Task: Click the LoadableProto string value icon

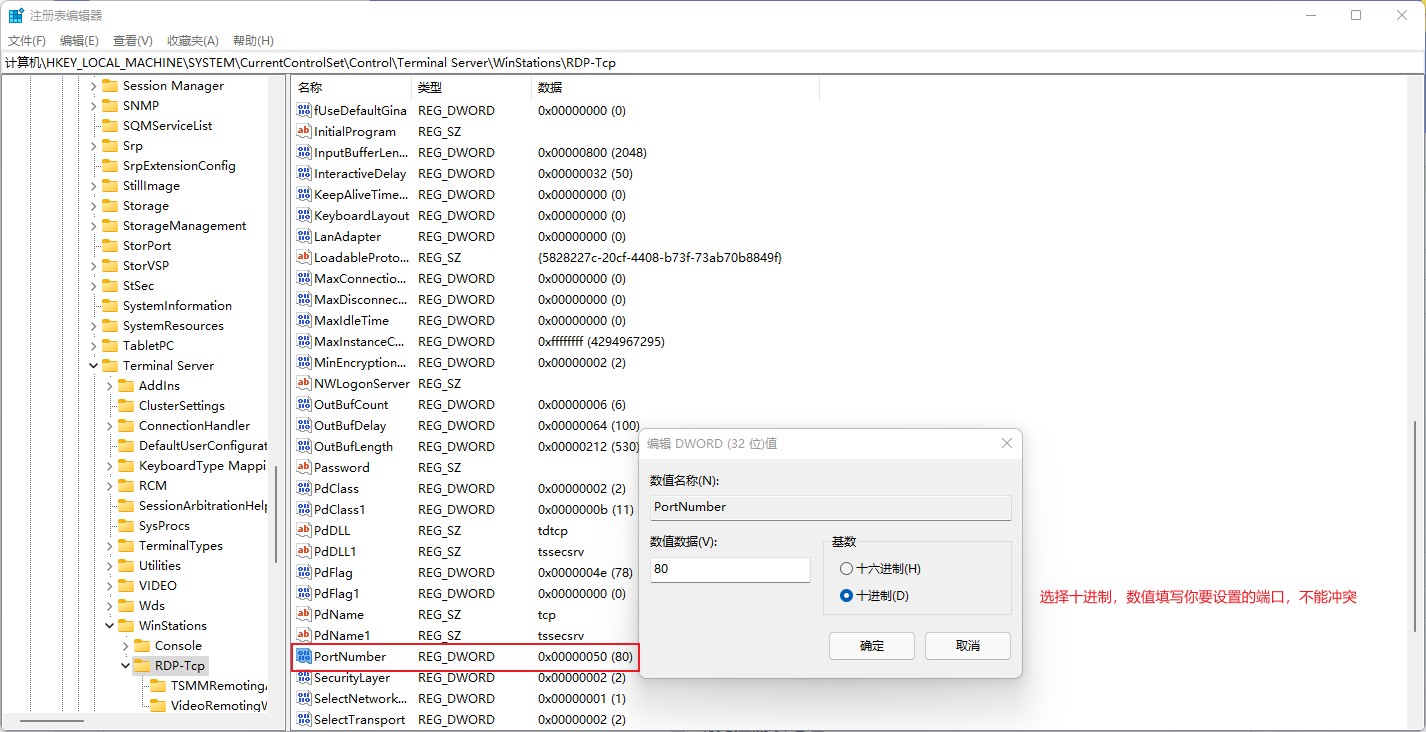Action: (x=304, y=258)
